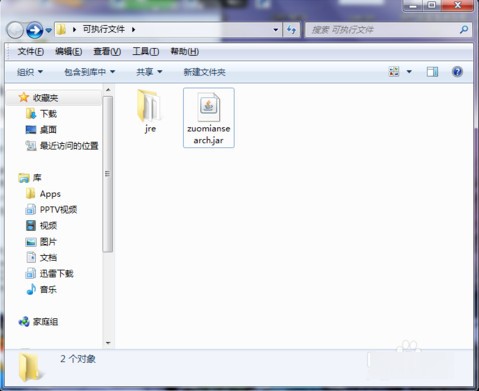Image resolution: width=479 pixels, height=391 pixels.
Task: Select the jre folder
Action: pyautogui.click(x=150, y=112)
